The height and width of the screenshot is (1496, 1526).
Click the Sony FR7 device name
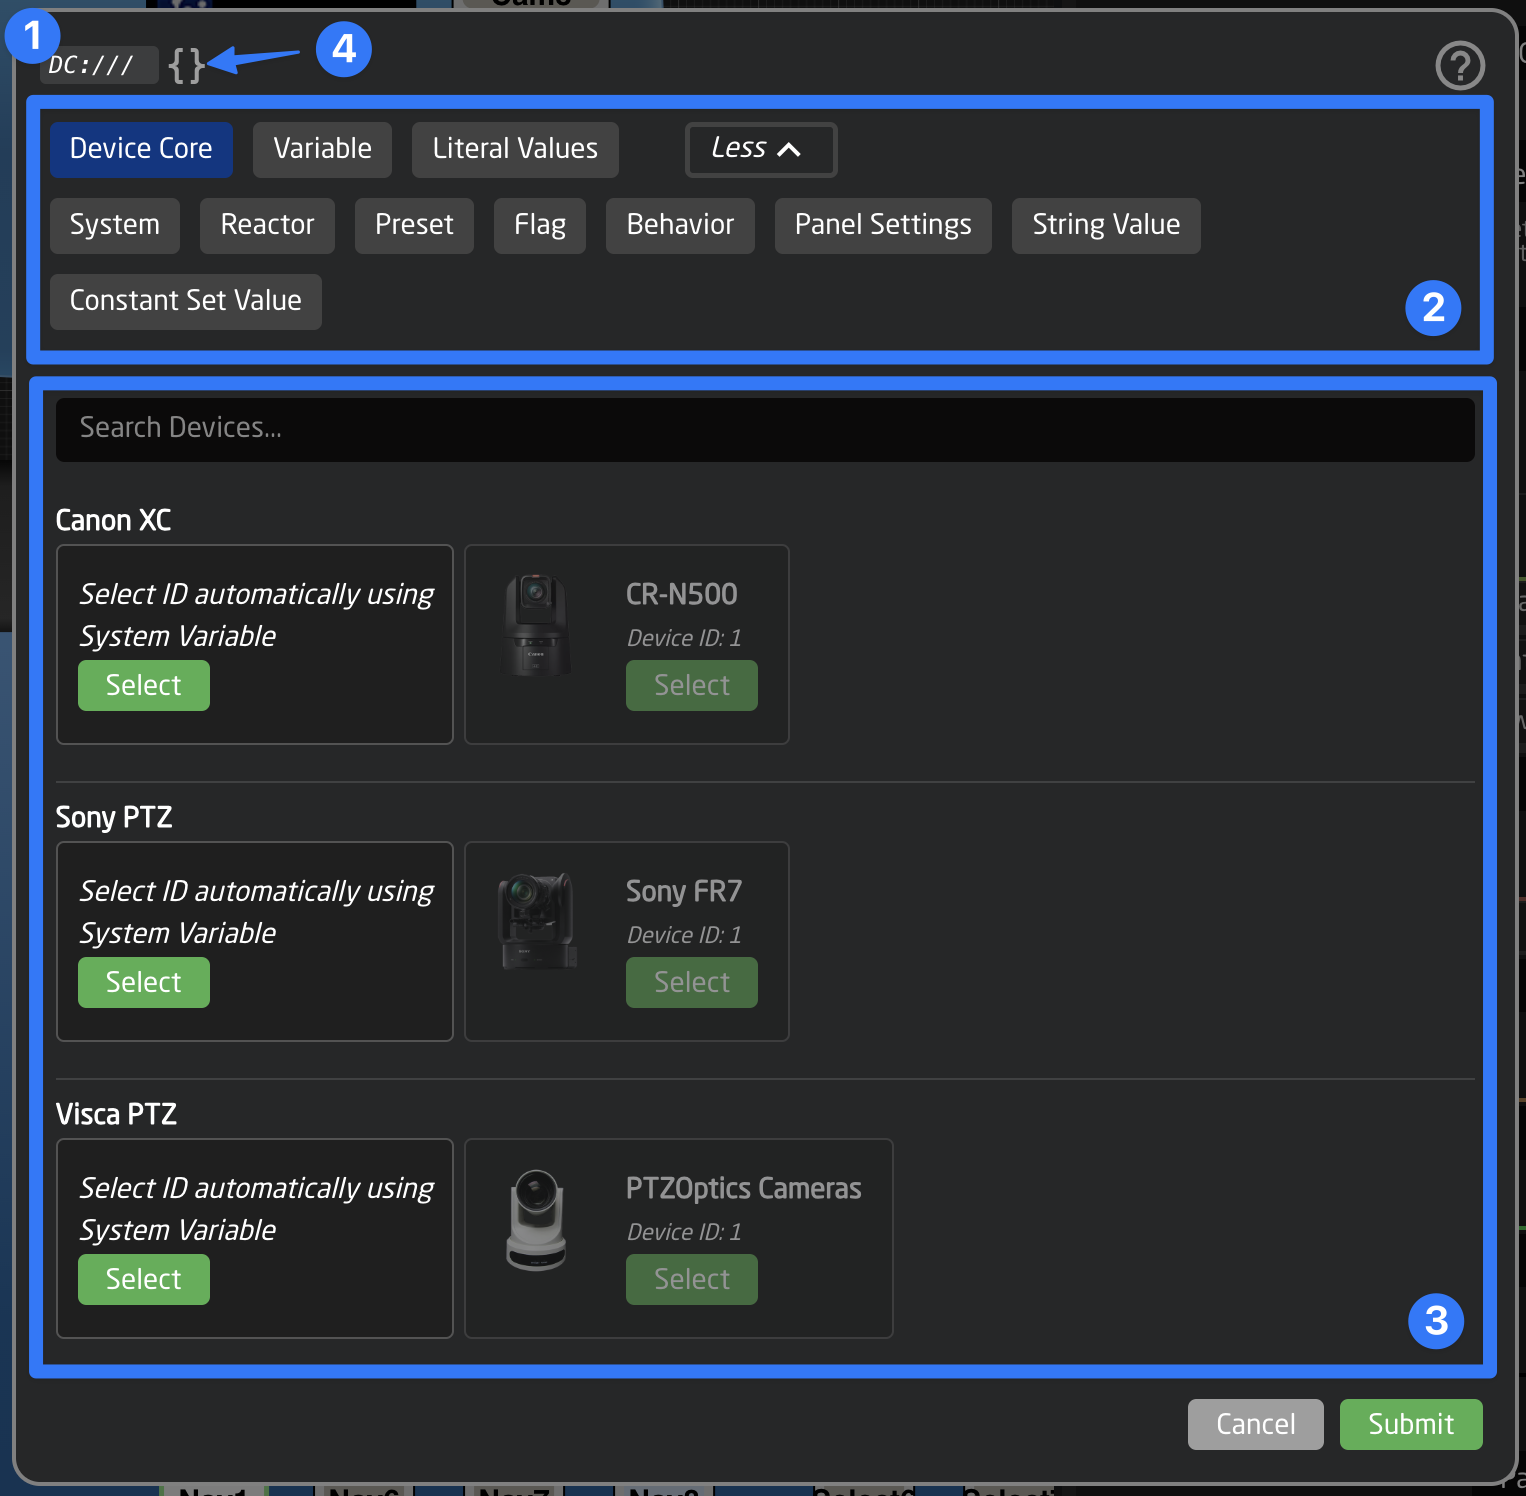(x=684, y=892)
